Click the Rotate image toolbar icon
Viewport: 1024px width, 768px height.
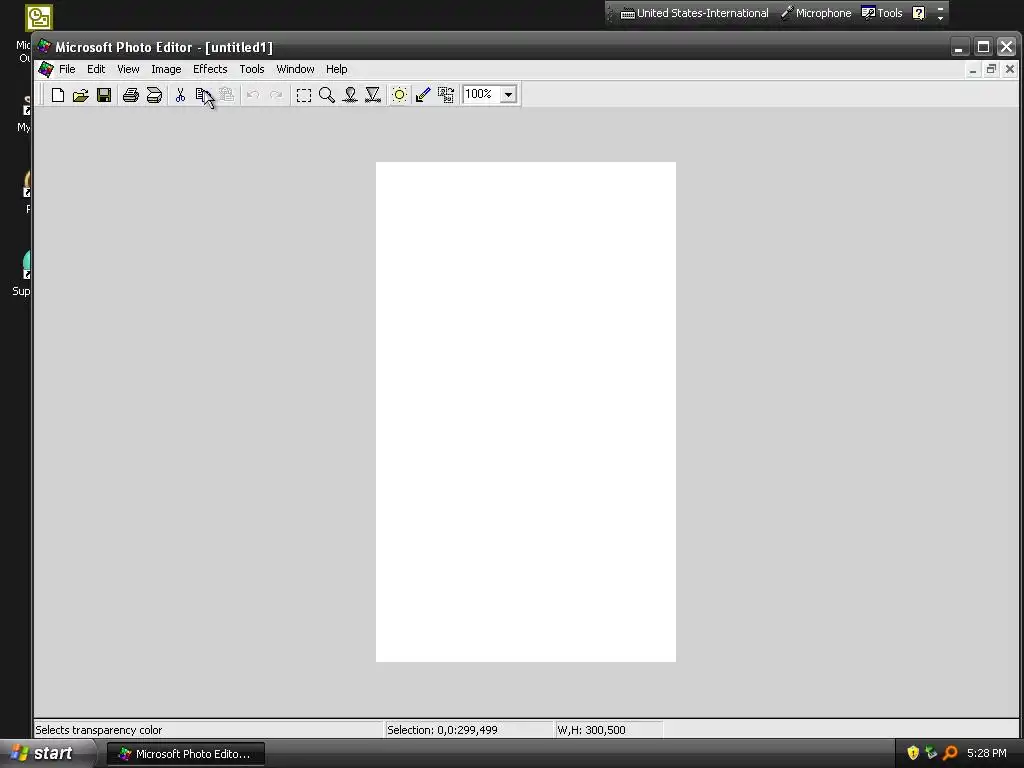(446, 95)
